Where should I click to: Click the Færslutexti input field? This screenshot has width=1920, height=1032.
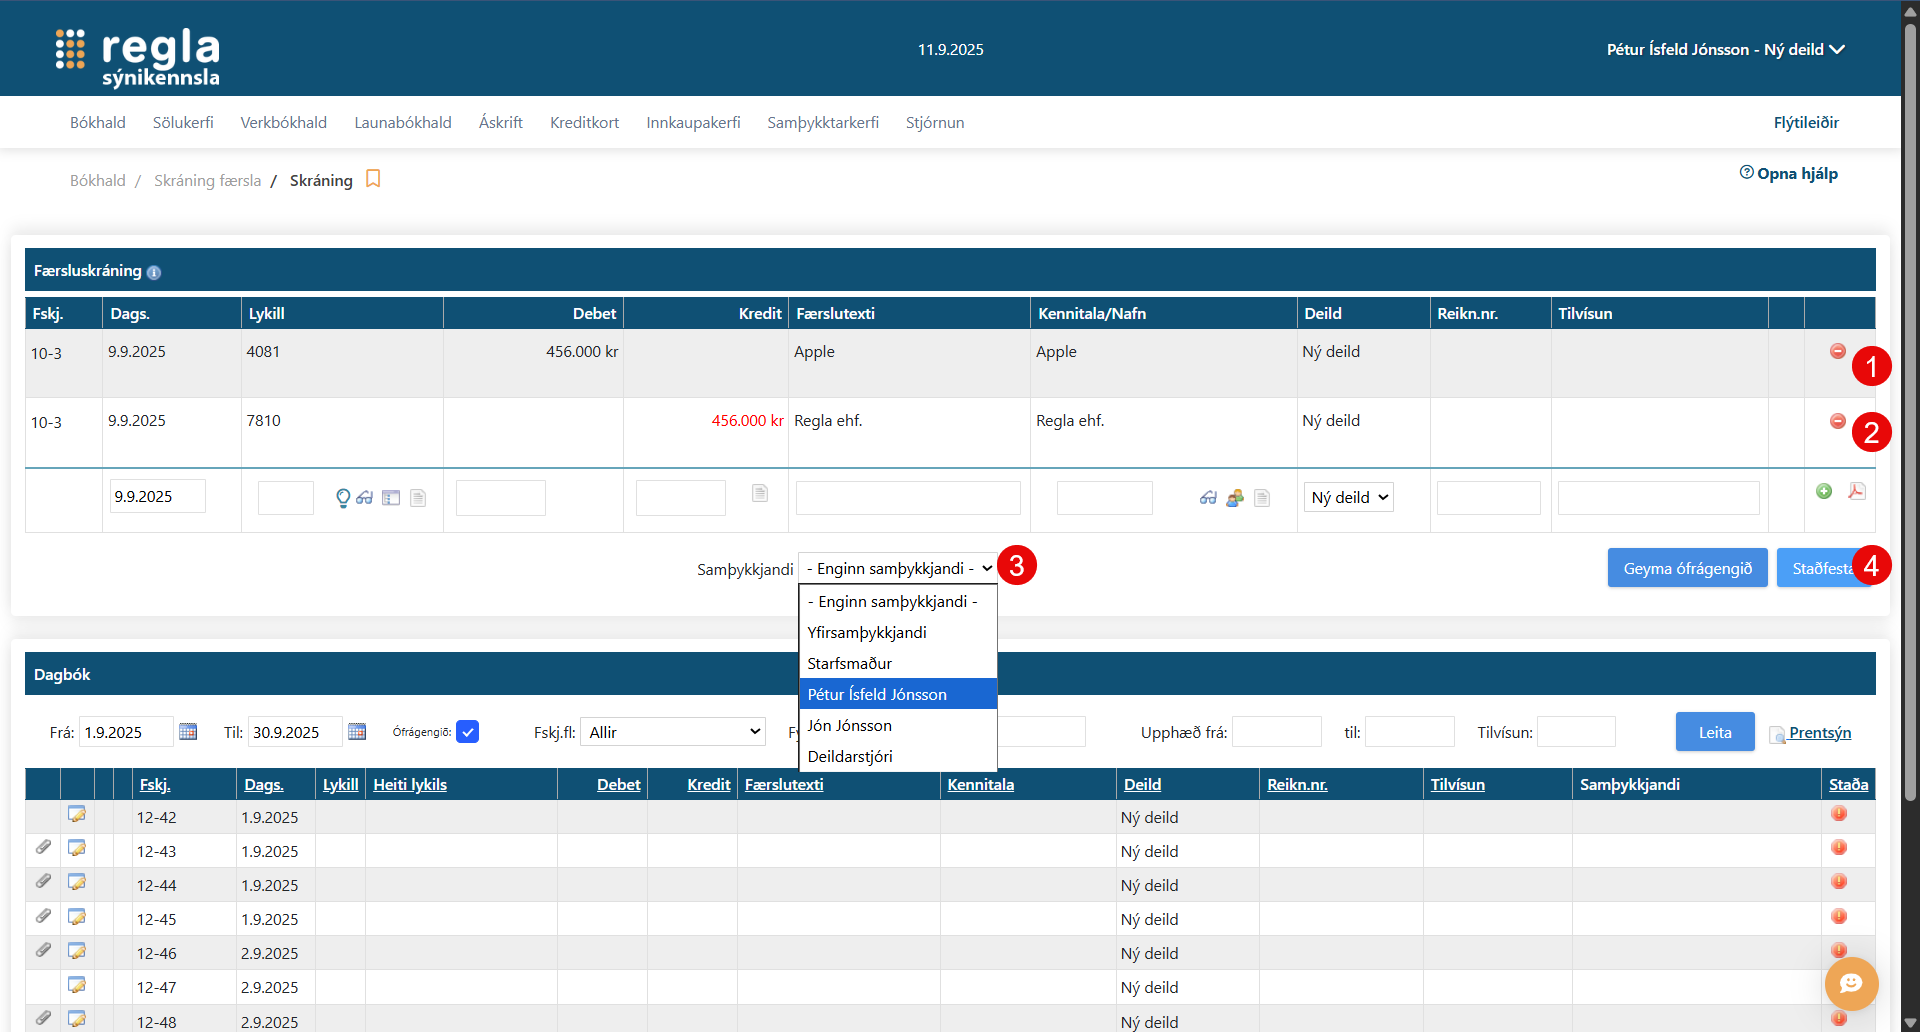[x=907, y=497]
